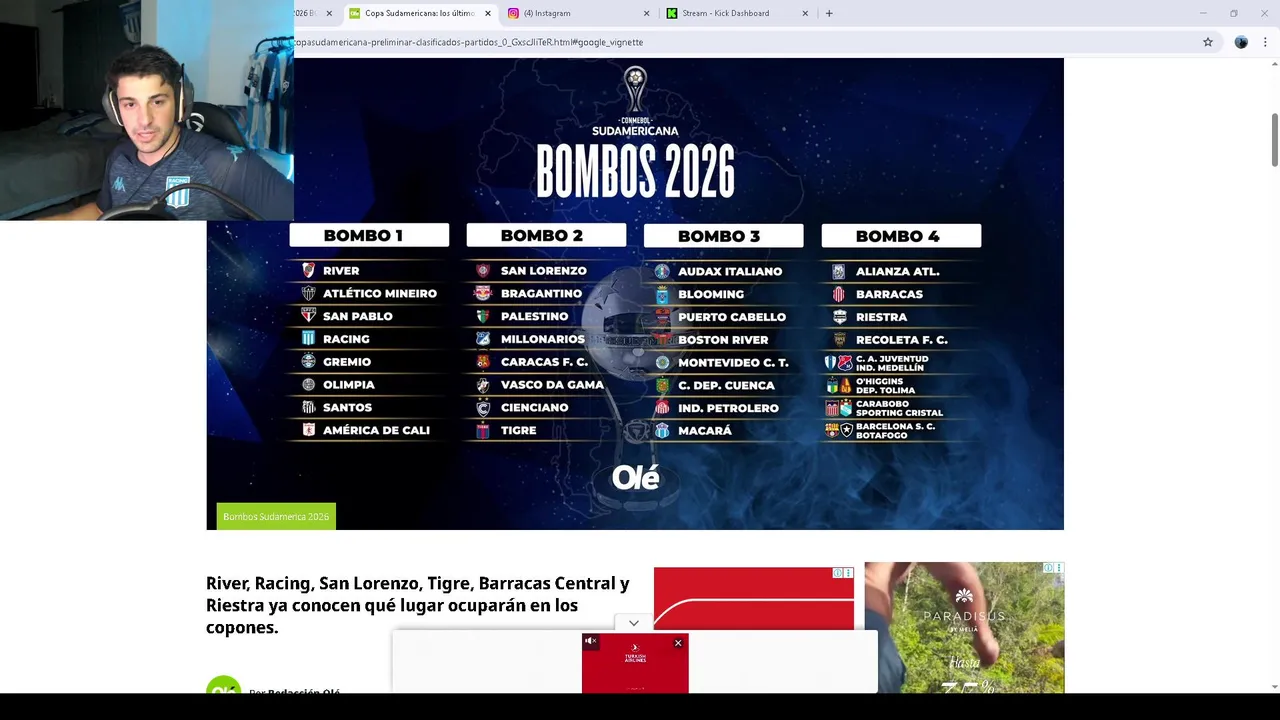The height and width of the screenshot is (720, 1280).
Task: Click the C. Dep. Cuenca team name
Action: point(726,385)
